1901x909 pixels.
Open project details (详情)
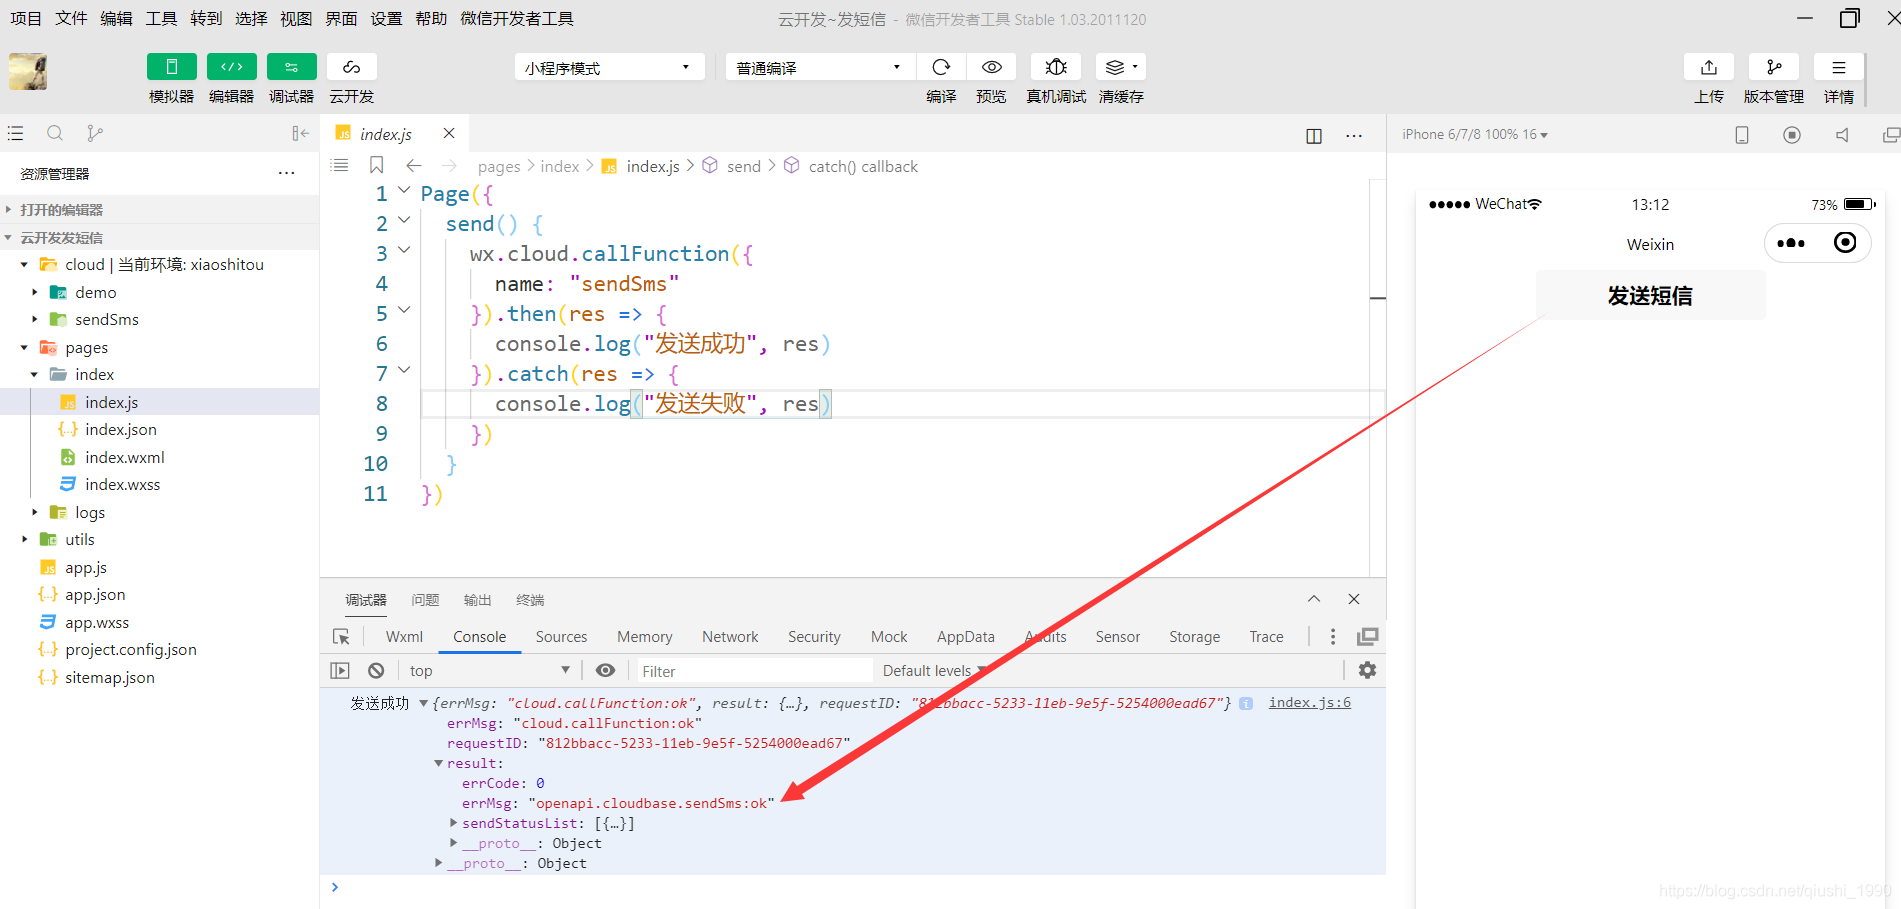(1839, 67)
